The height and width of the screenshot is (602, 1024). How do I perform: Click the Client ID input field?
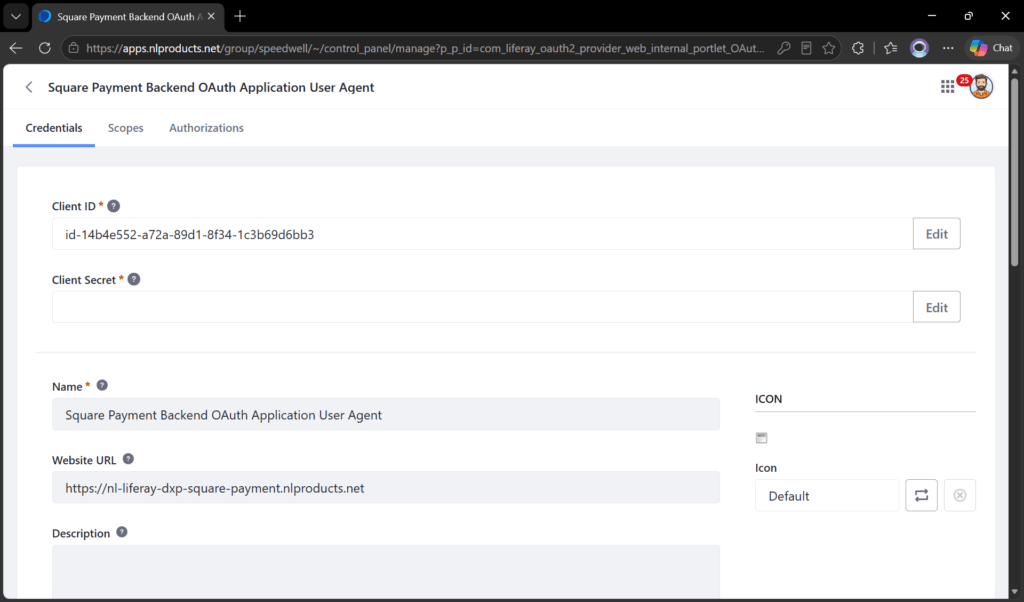483,234
